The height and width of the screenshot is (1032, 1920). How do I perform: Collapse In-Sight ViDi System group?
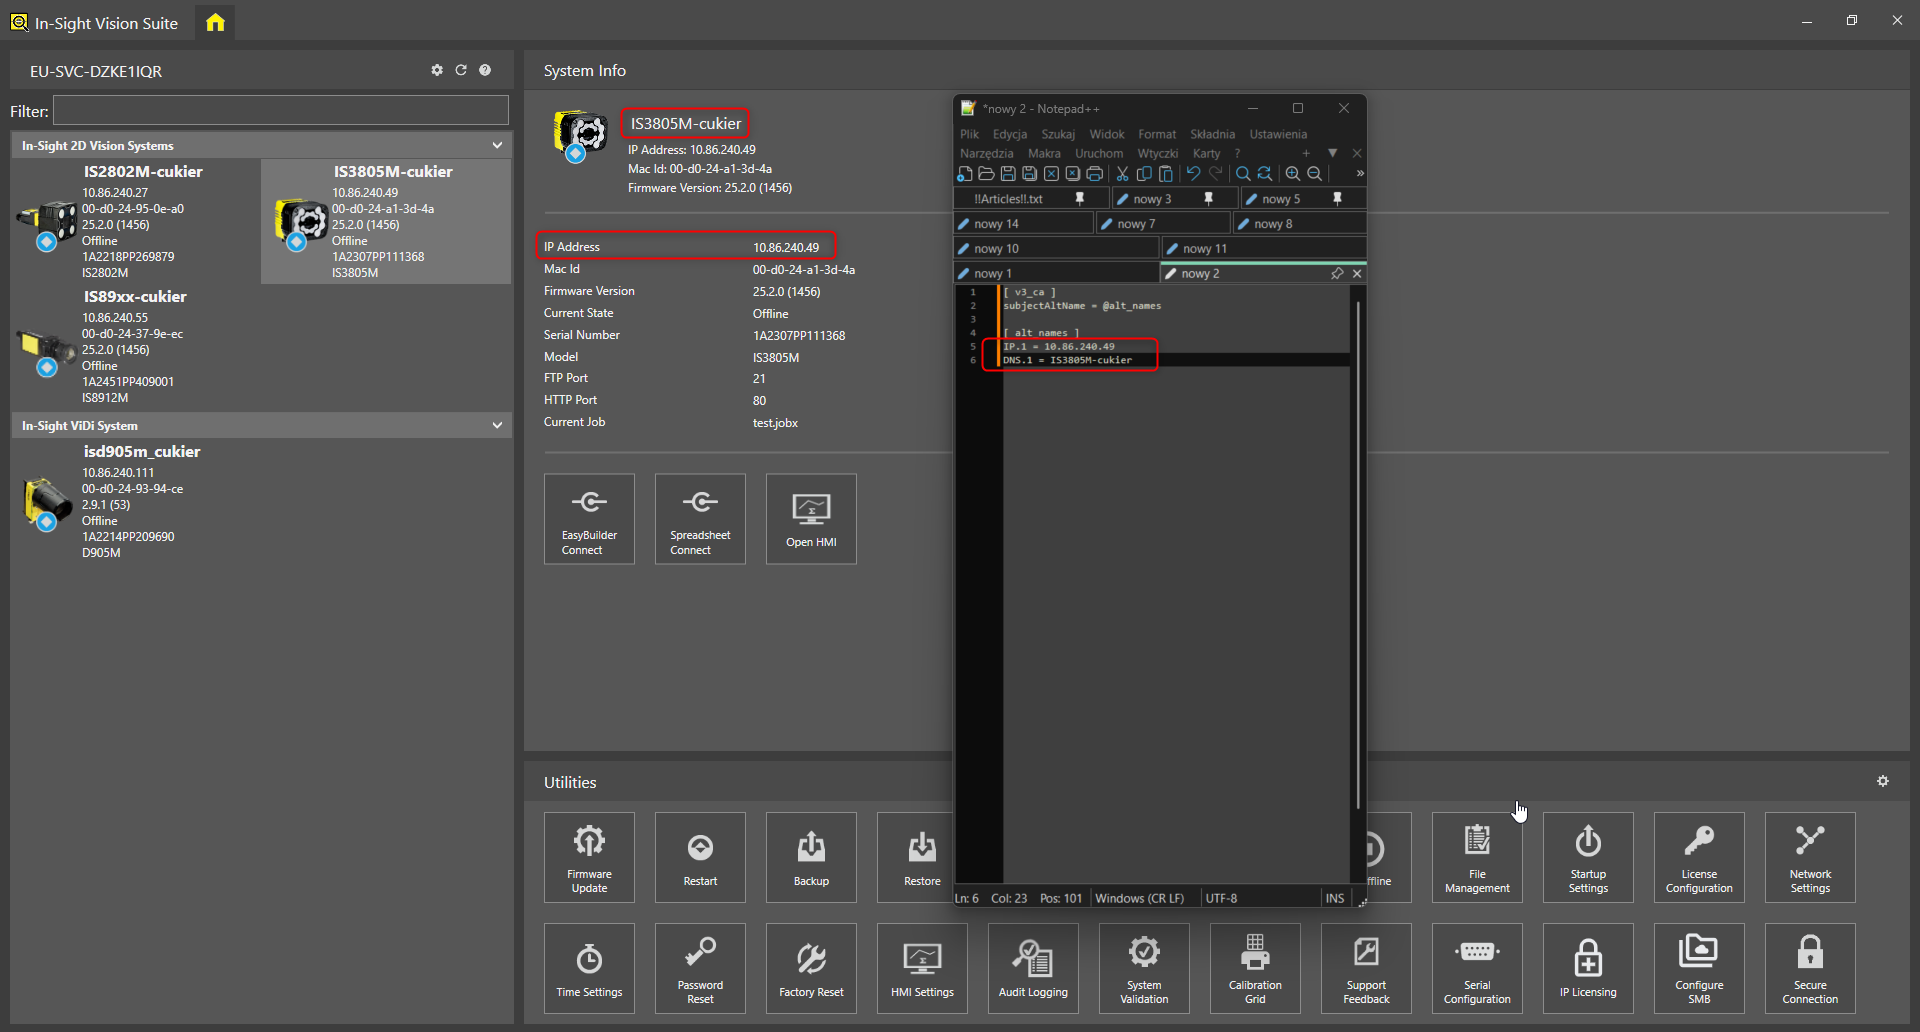(497, 425)
